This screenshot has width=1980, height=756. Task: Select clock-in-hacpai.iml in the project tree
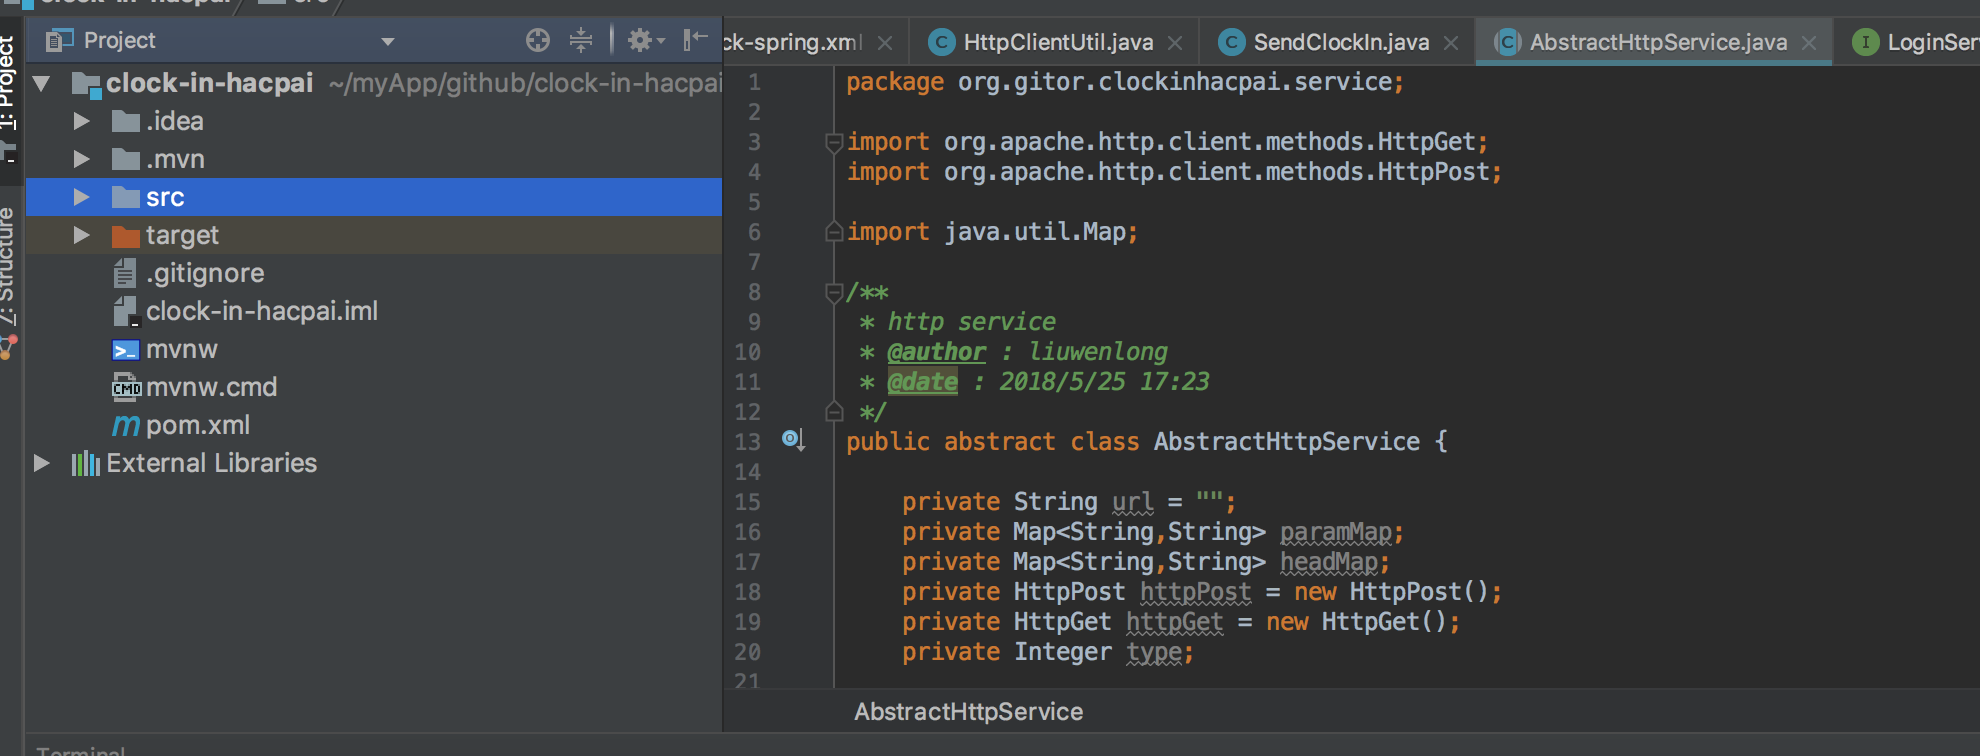[x=261, y=311]
